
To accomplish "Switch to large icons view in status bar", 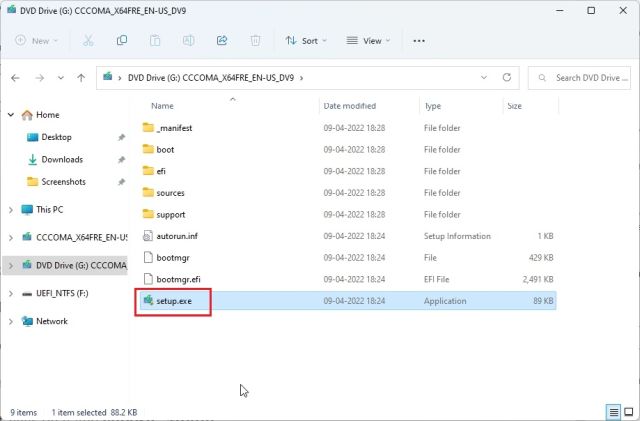I will pyautogui.click(x=629, y=412).
